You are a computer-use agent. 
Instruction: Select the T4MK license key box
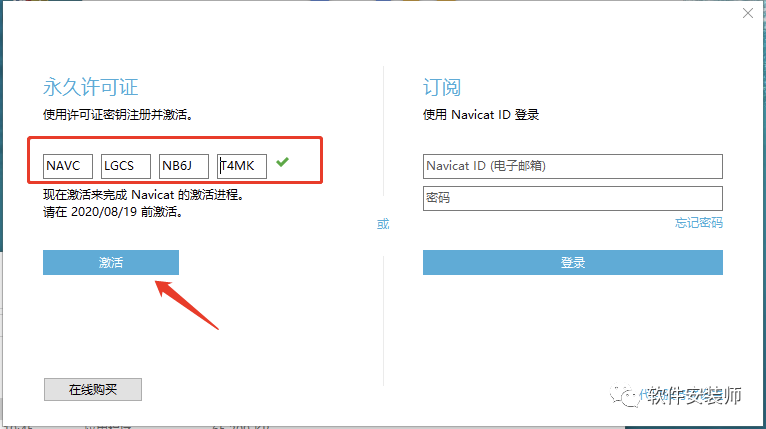(242, 167)
